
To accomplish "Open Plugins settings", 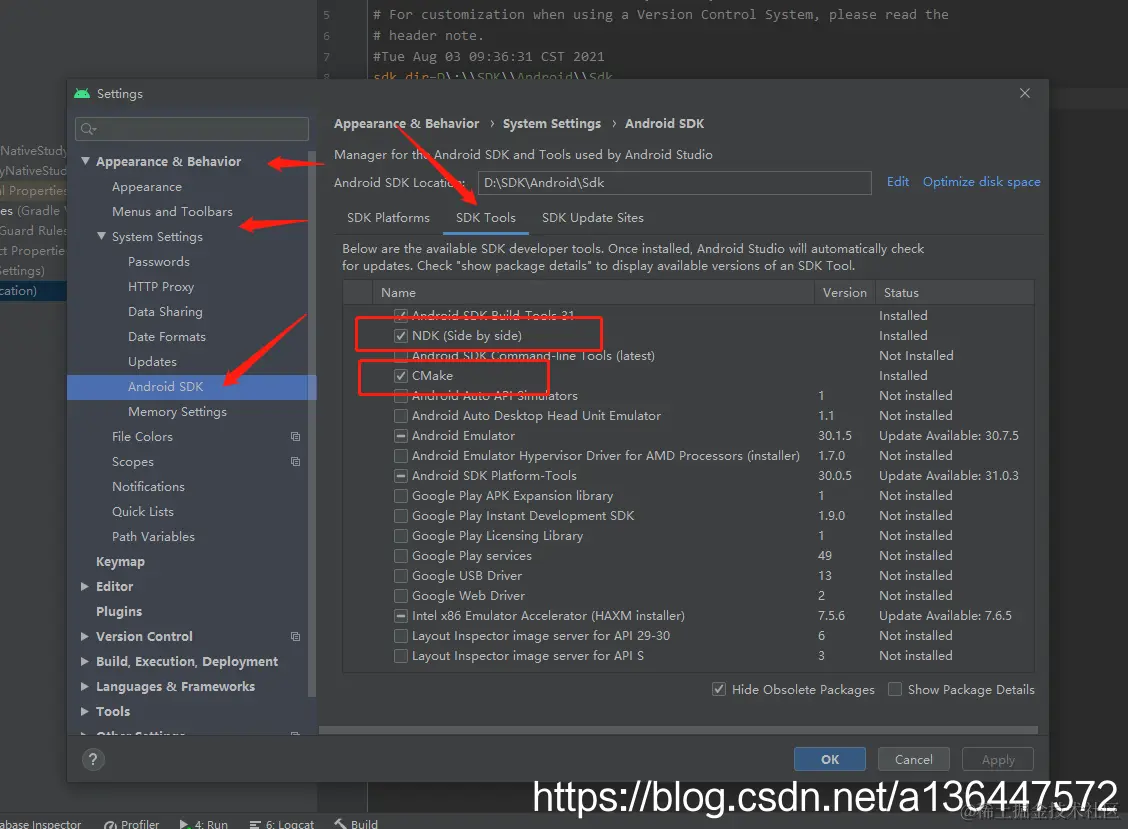I will click(x=119, y=612).
